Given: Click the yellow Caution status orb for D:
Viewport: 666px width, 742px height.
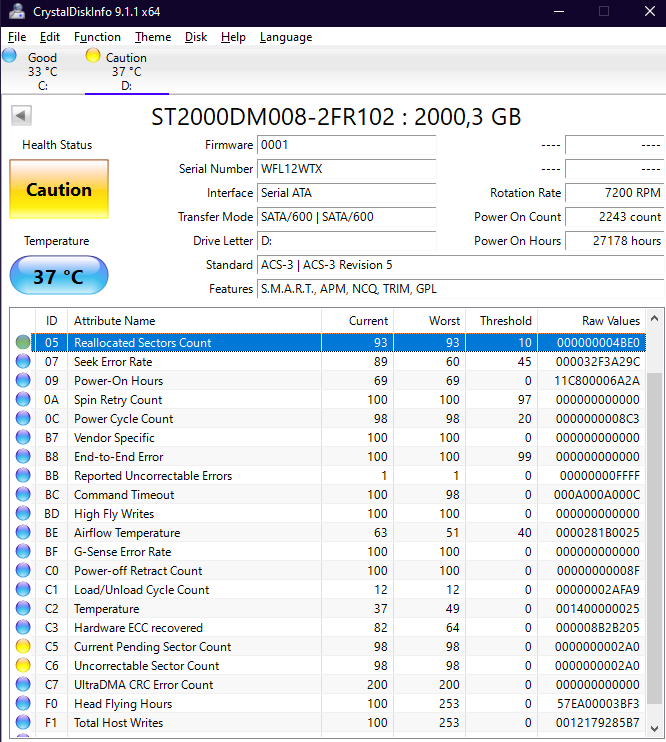Looking at the screenshot, I should (x=93, y=55).
